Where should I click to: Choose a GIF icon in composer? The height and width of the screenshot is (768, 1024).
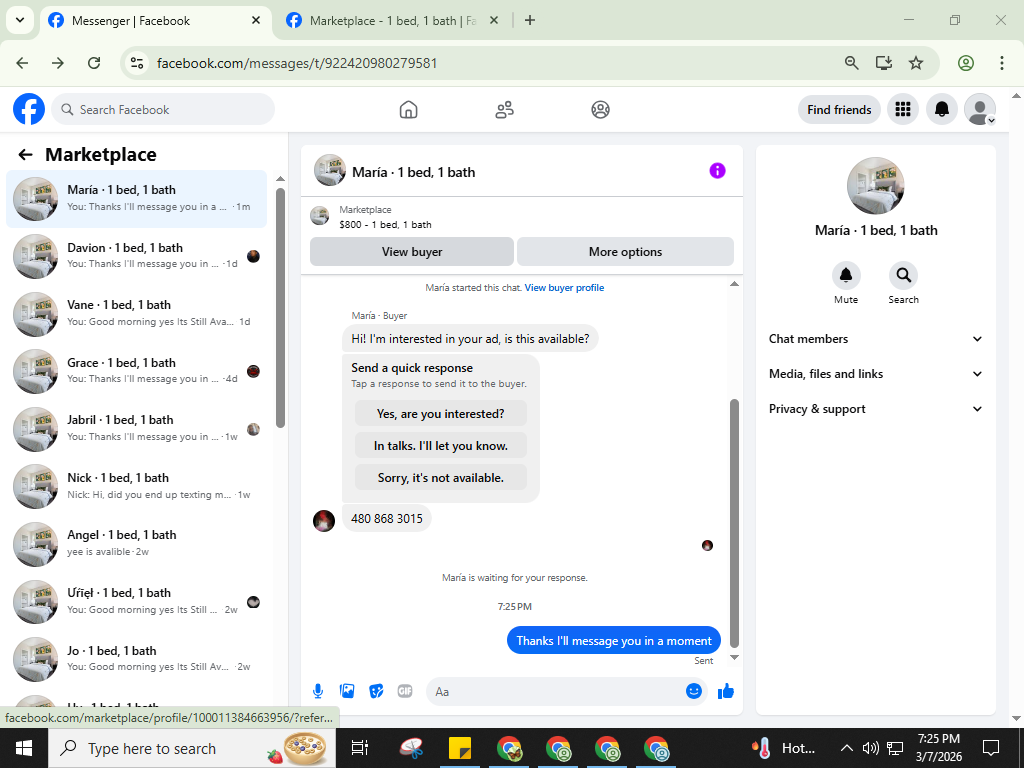[405, 691]
